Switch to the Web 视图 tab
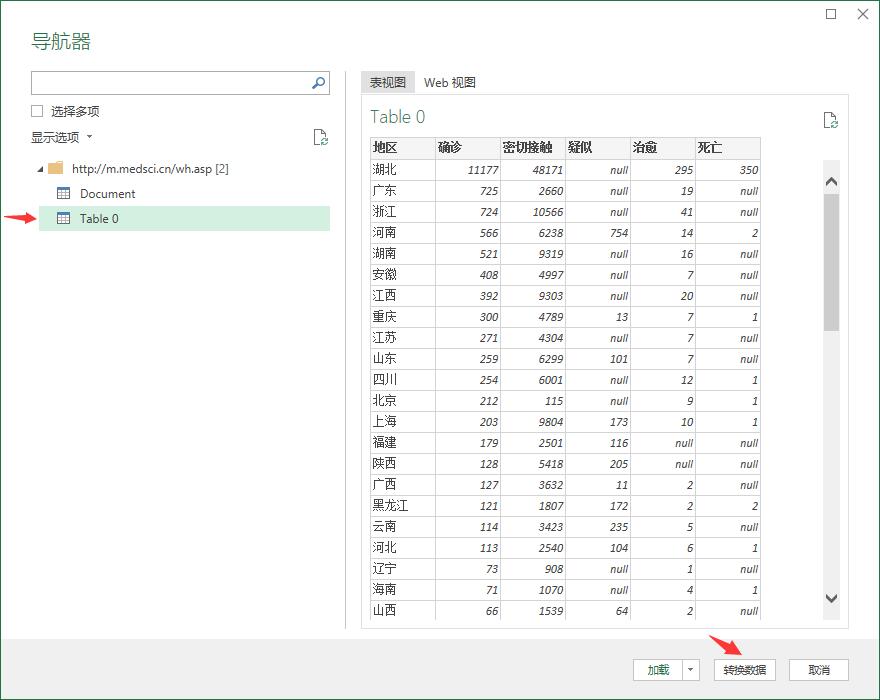 click(x=449, y=83)
